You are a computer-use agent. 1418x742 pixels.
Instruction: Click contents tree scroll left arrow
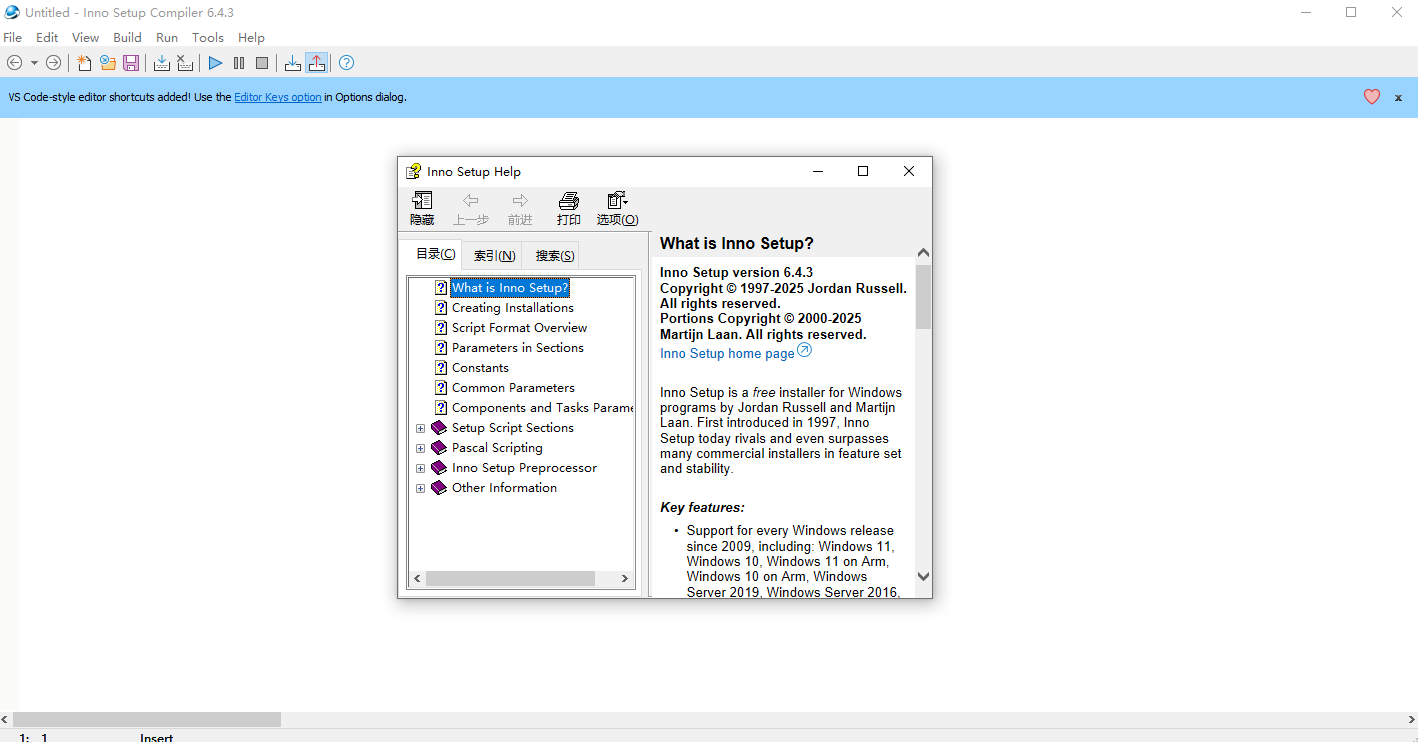(417, 579)
